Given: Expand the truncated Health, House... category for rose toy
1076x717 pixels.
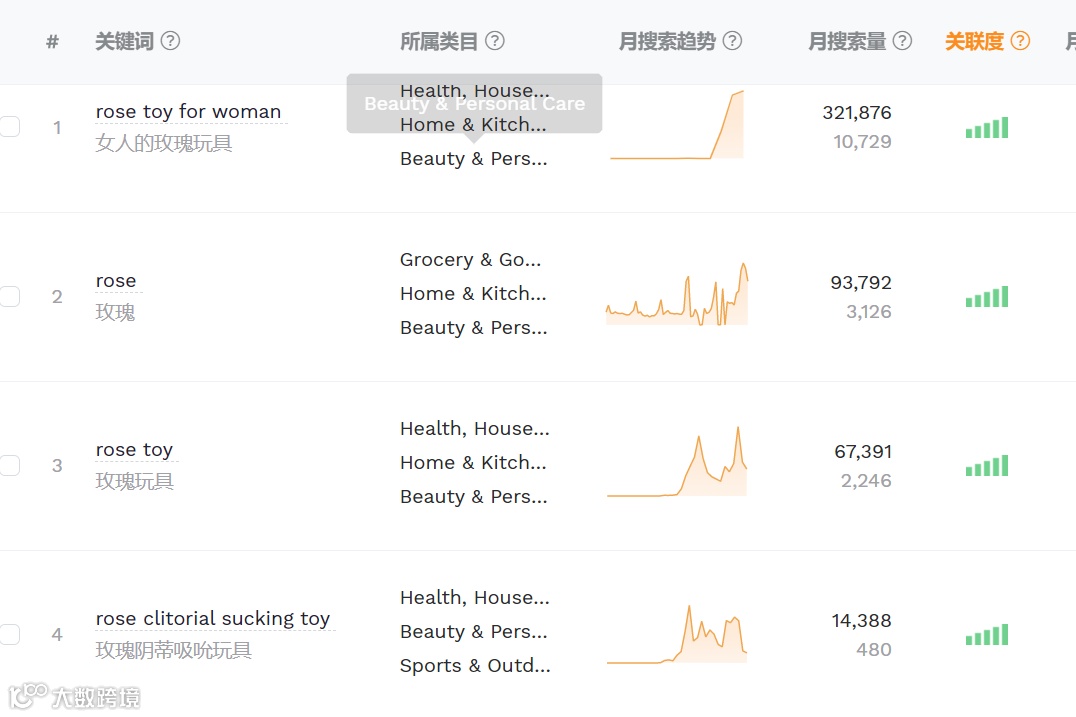Looking at the screenshot, I should click(x=474, y=428).
